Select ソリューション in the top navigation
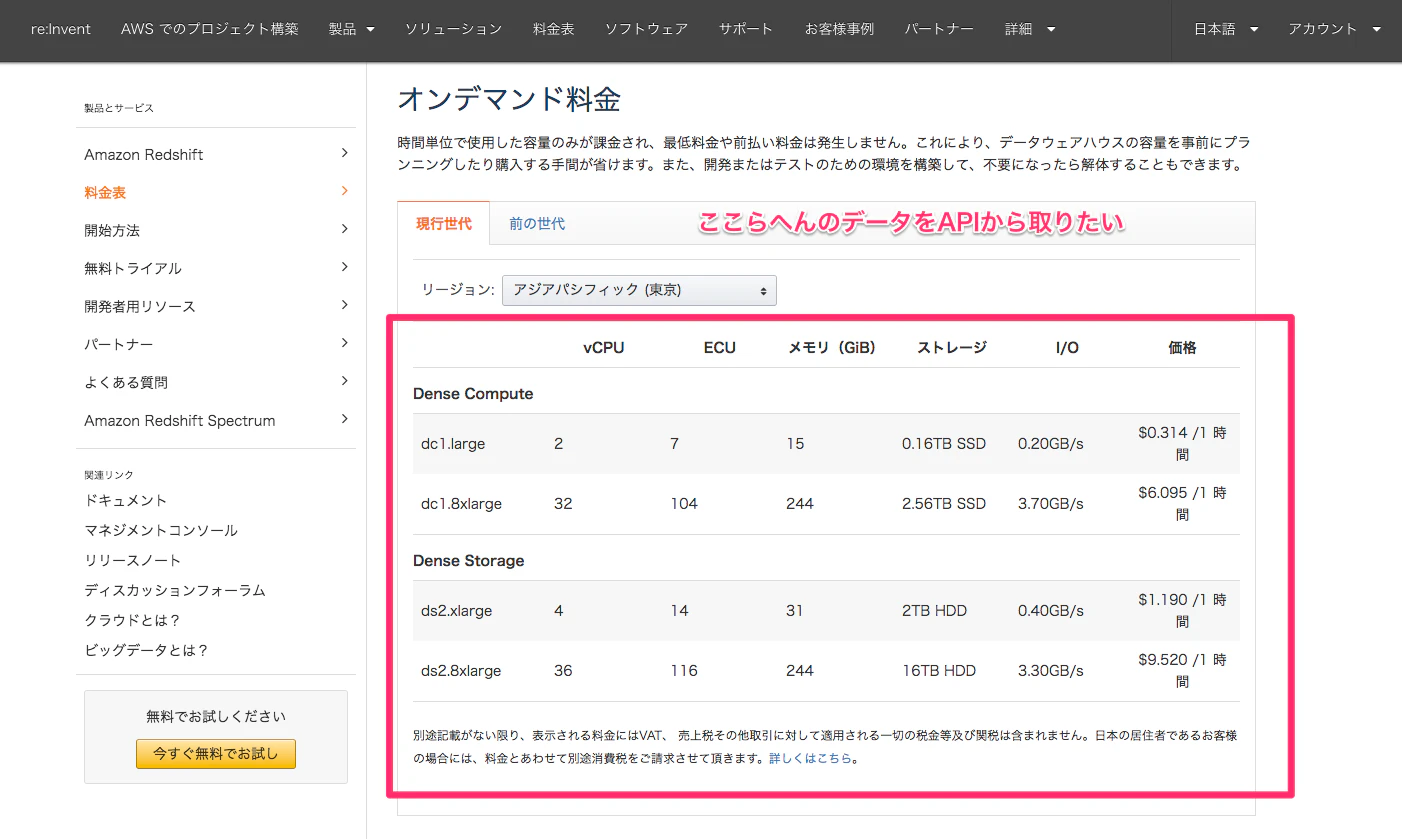The width and height of the screenshot is (1402, 839). pyautogui.click(x=454, y=29)
